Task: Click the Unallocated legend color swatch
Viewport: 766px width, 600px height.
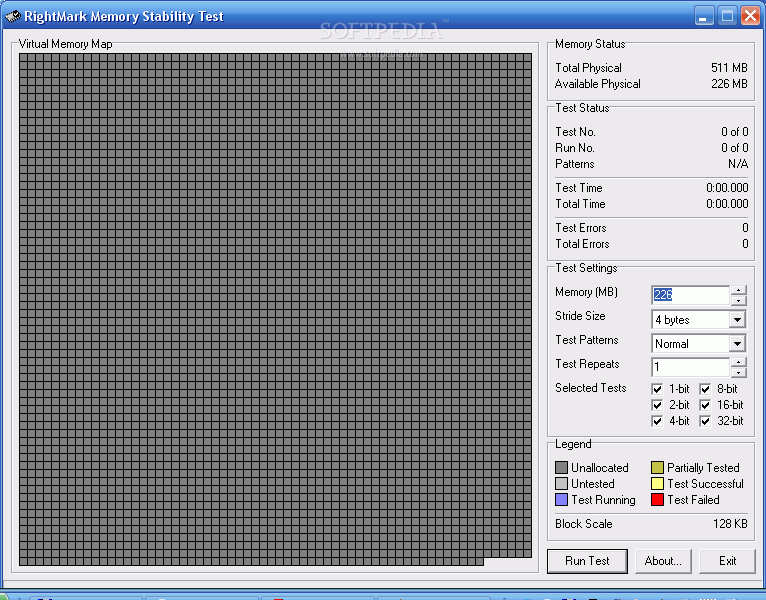Action: (x=561, y=468)
